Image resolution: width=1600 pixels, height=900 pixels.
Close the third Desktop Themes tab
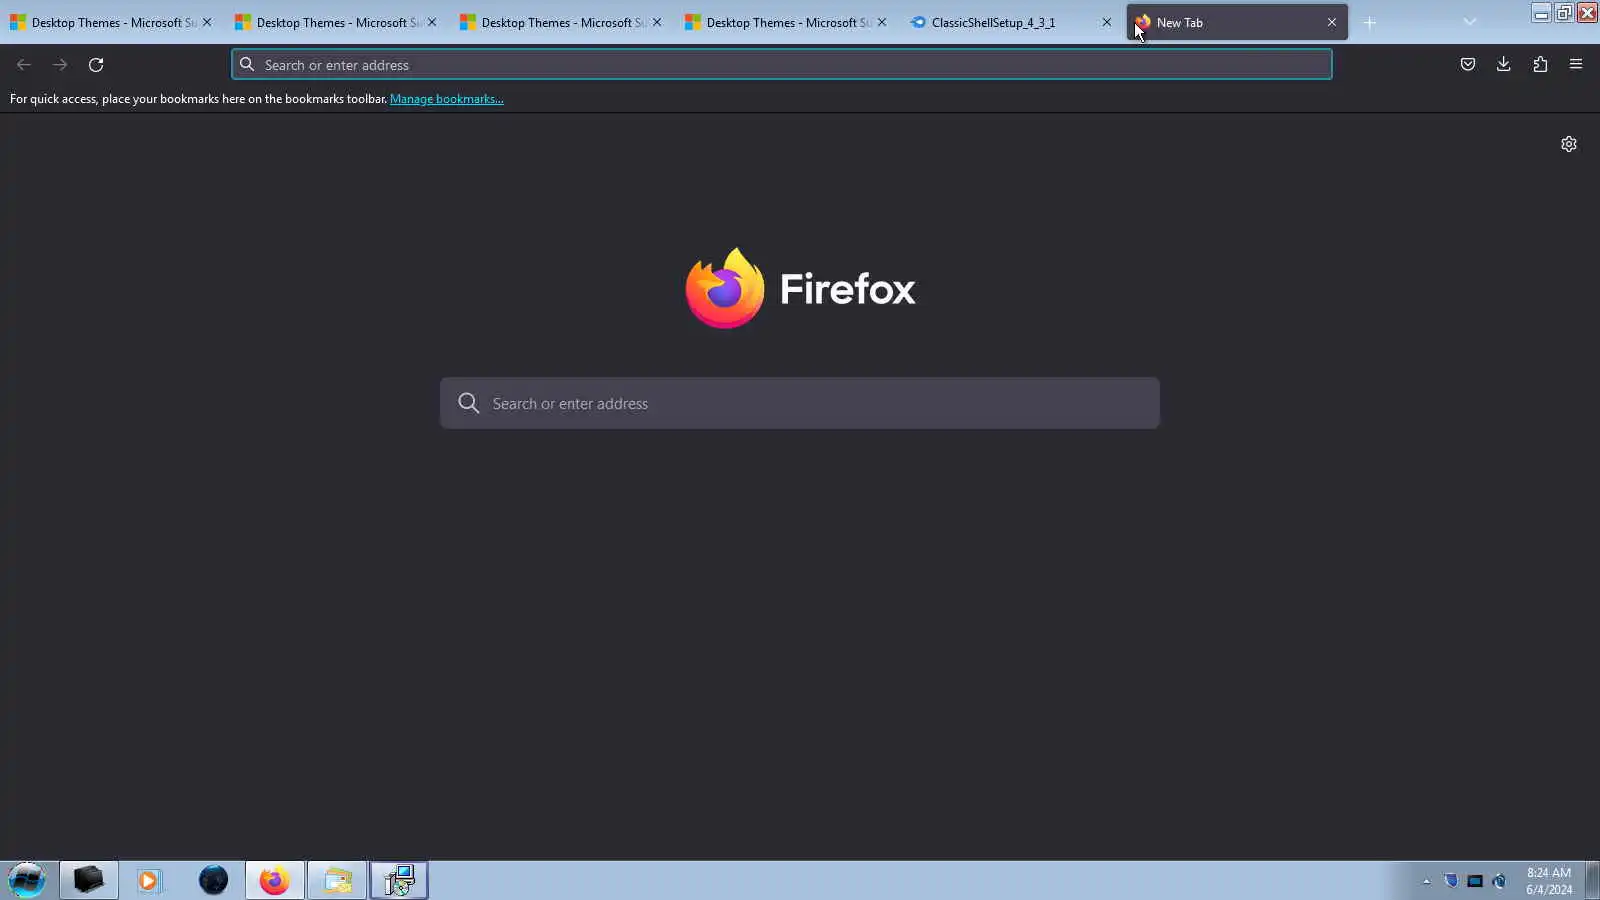tap(657, 22)
